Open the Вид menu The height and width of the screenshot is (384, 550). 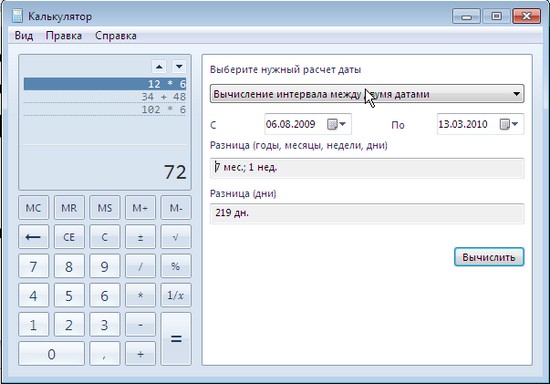pos(24,36)
